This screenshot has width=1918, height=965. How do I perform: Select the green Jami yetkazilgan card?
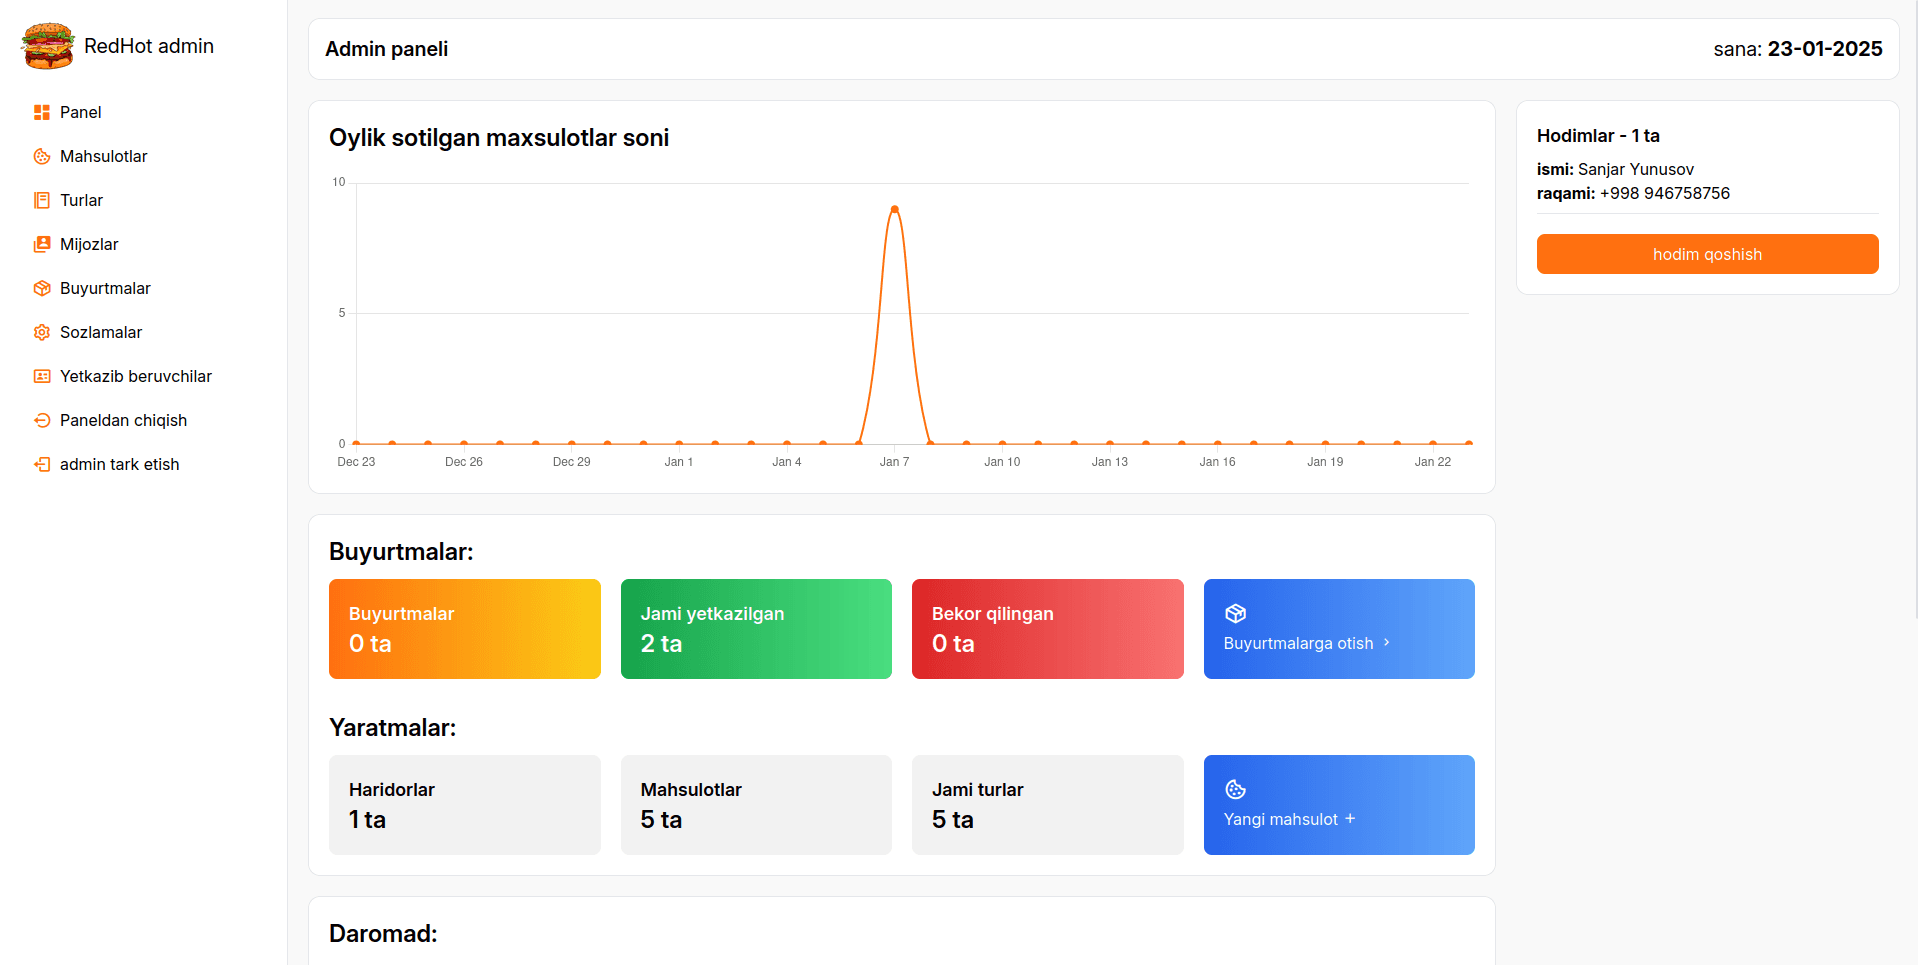756,629
